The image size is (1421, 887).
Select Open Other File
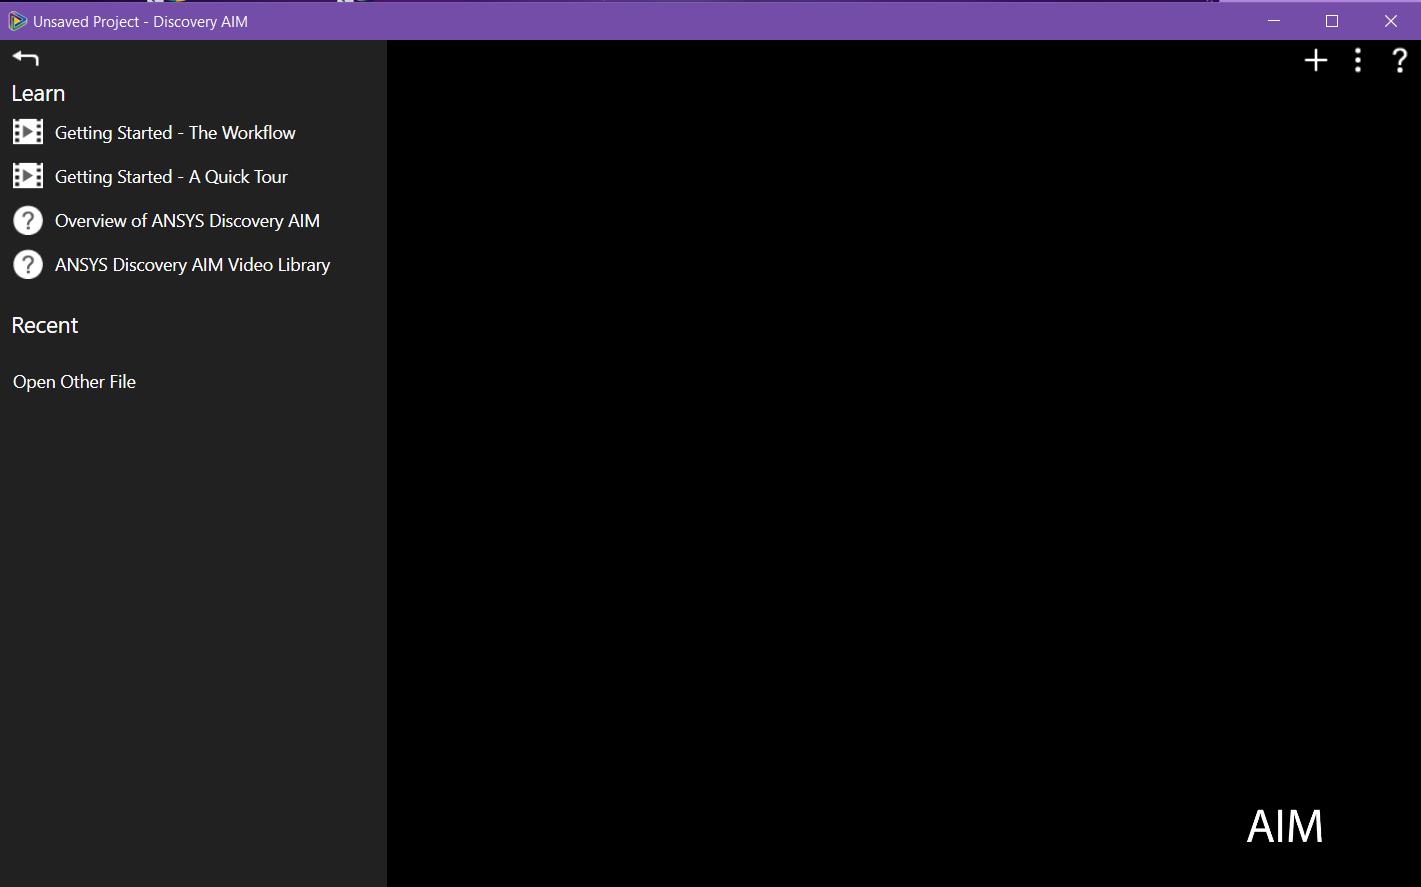74,382
